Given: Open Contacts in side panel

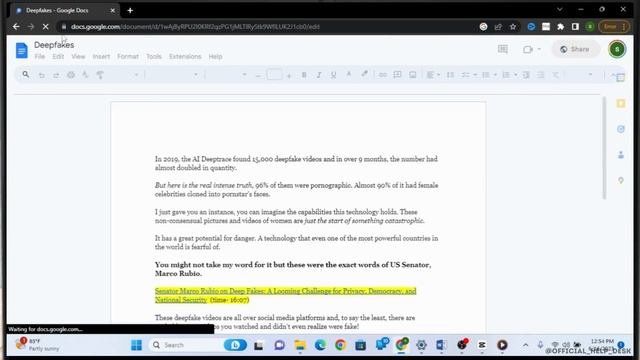Looking at the screenshot, I should coord(621,155).
